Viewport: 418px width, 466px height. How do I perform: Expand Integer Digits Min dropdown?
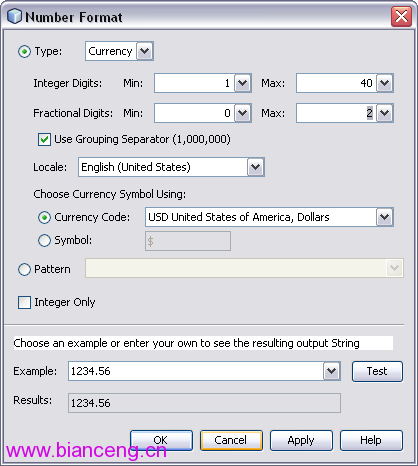[242, 83]
